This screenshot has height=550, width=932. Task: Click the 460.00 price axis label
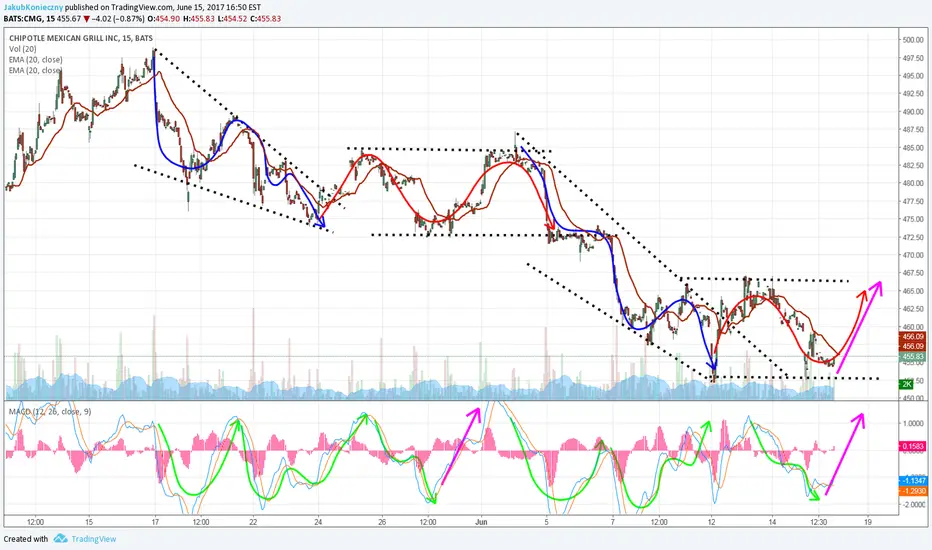point(912,327)
